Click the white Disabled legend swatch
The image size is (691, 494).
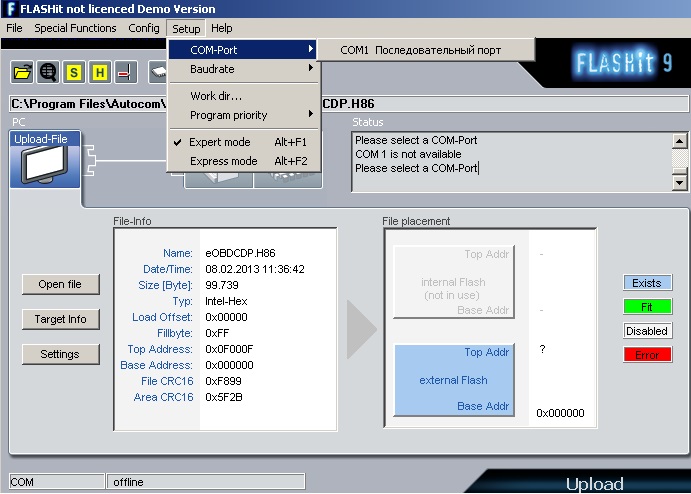(647, 331)
